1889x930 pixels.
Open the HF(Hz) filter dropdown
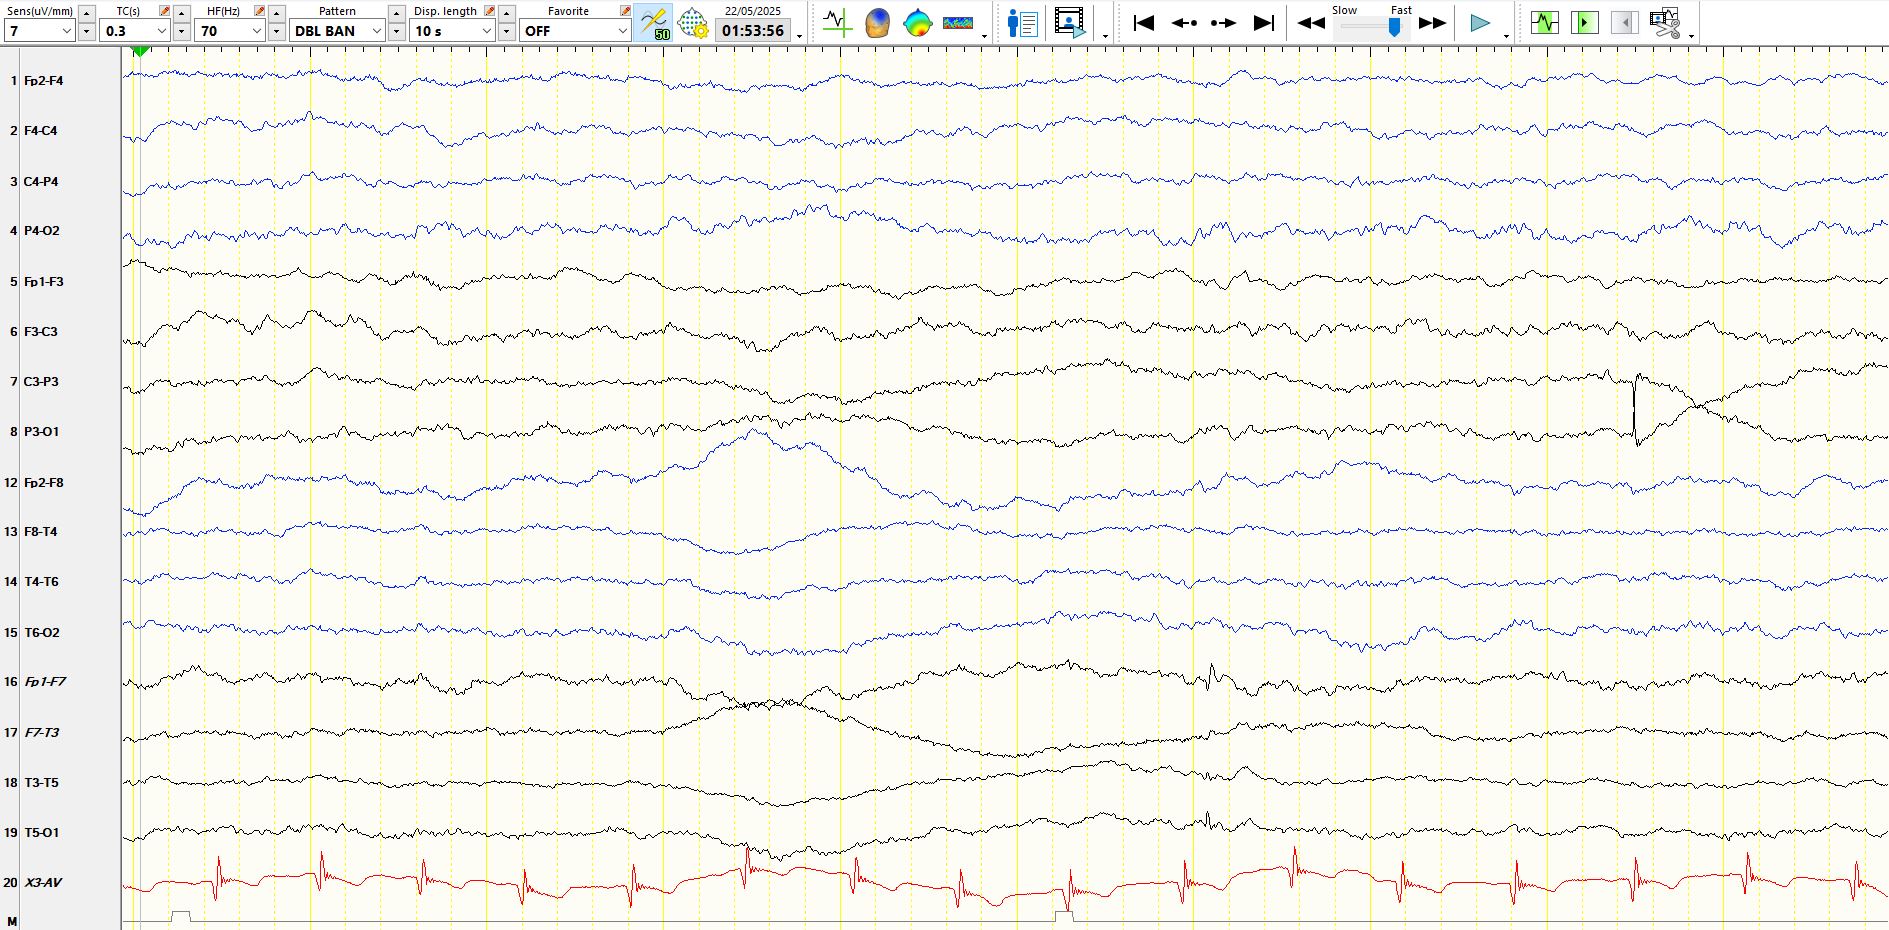click(230, 31)
